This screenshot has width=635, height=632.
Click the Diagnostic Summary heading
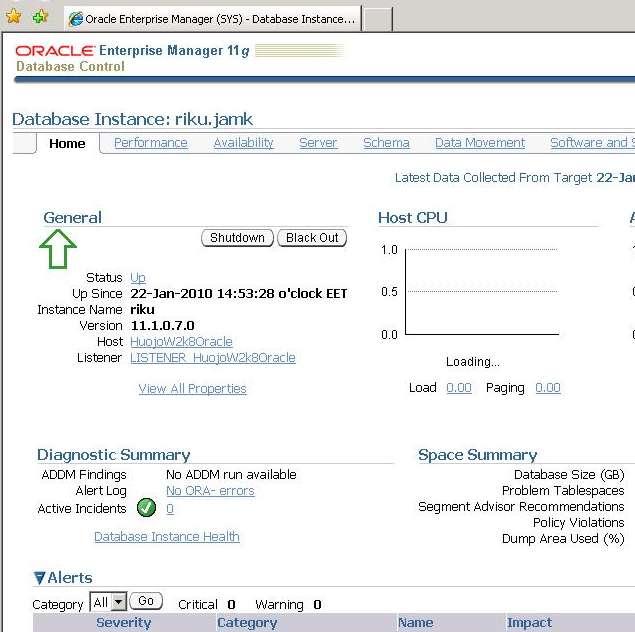pos(113,455)
